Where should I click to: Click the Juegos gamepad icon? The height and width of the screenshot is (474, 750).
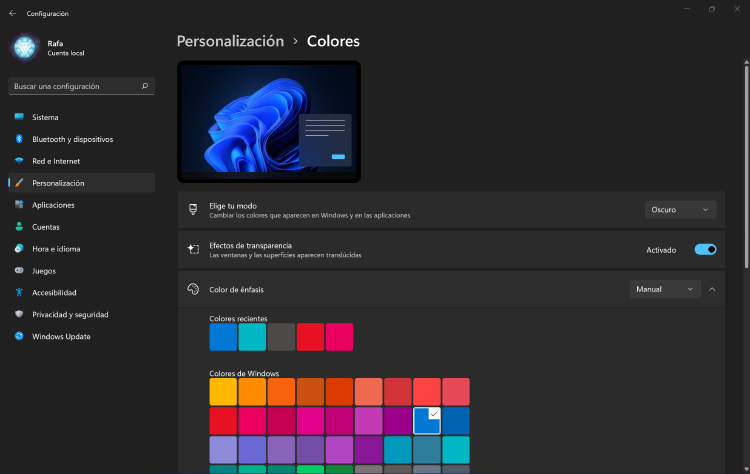tap(19, 270)
